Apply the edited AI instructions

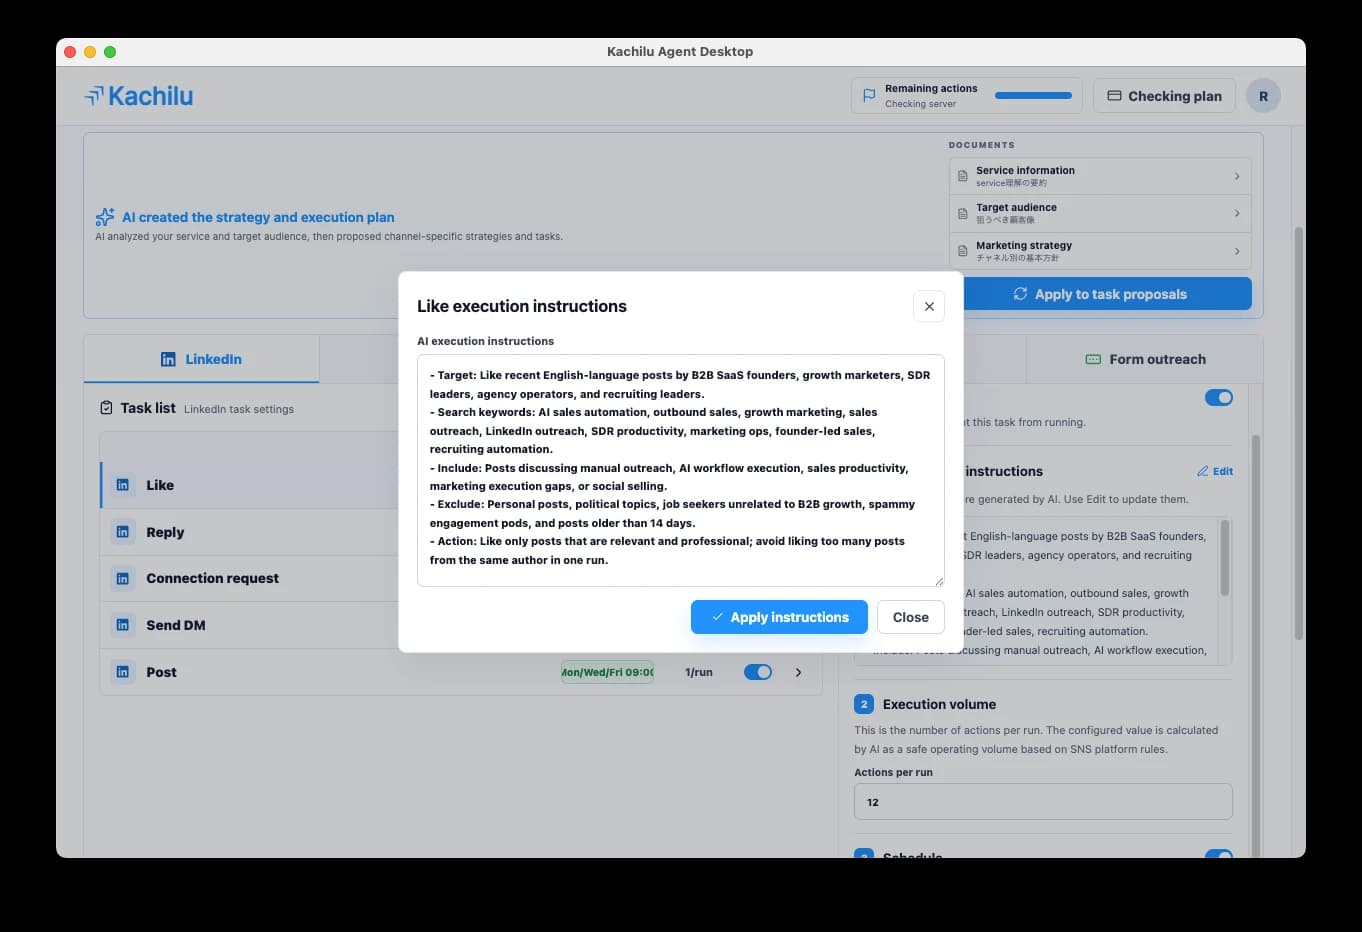point(777,617)
